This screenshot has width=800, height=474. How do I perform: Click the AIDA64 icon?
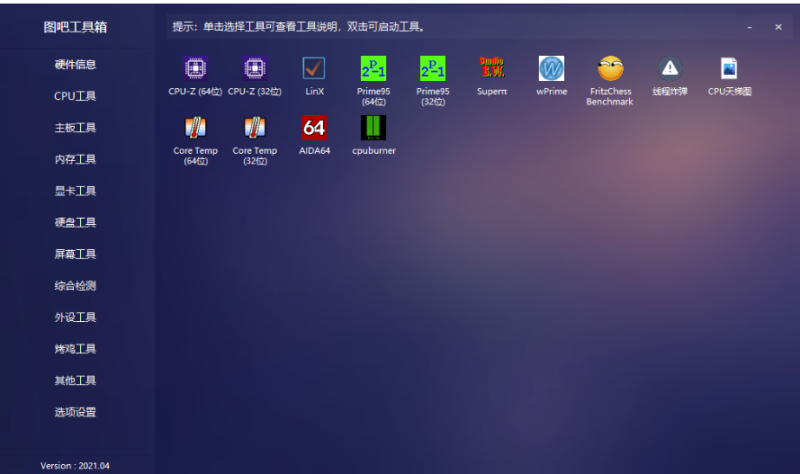coord(314,128)
